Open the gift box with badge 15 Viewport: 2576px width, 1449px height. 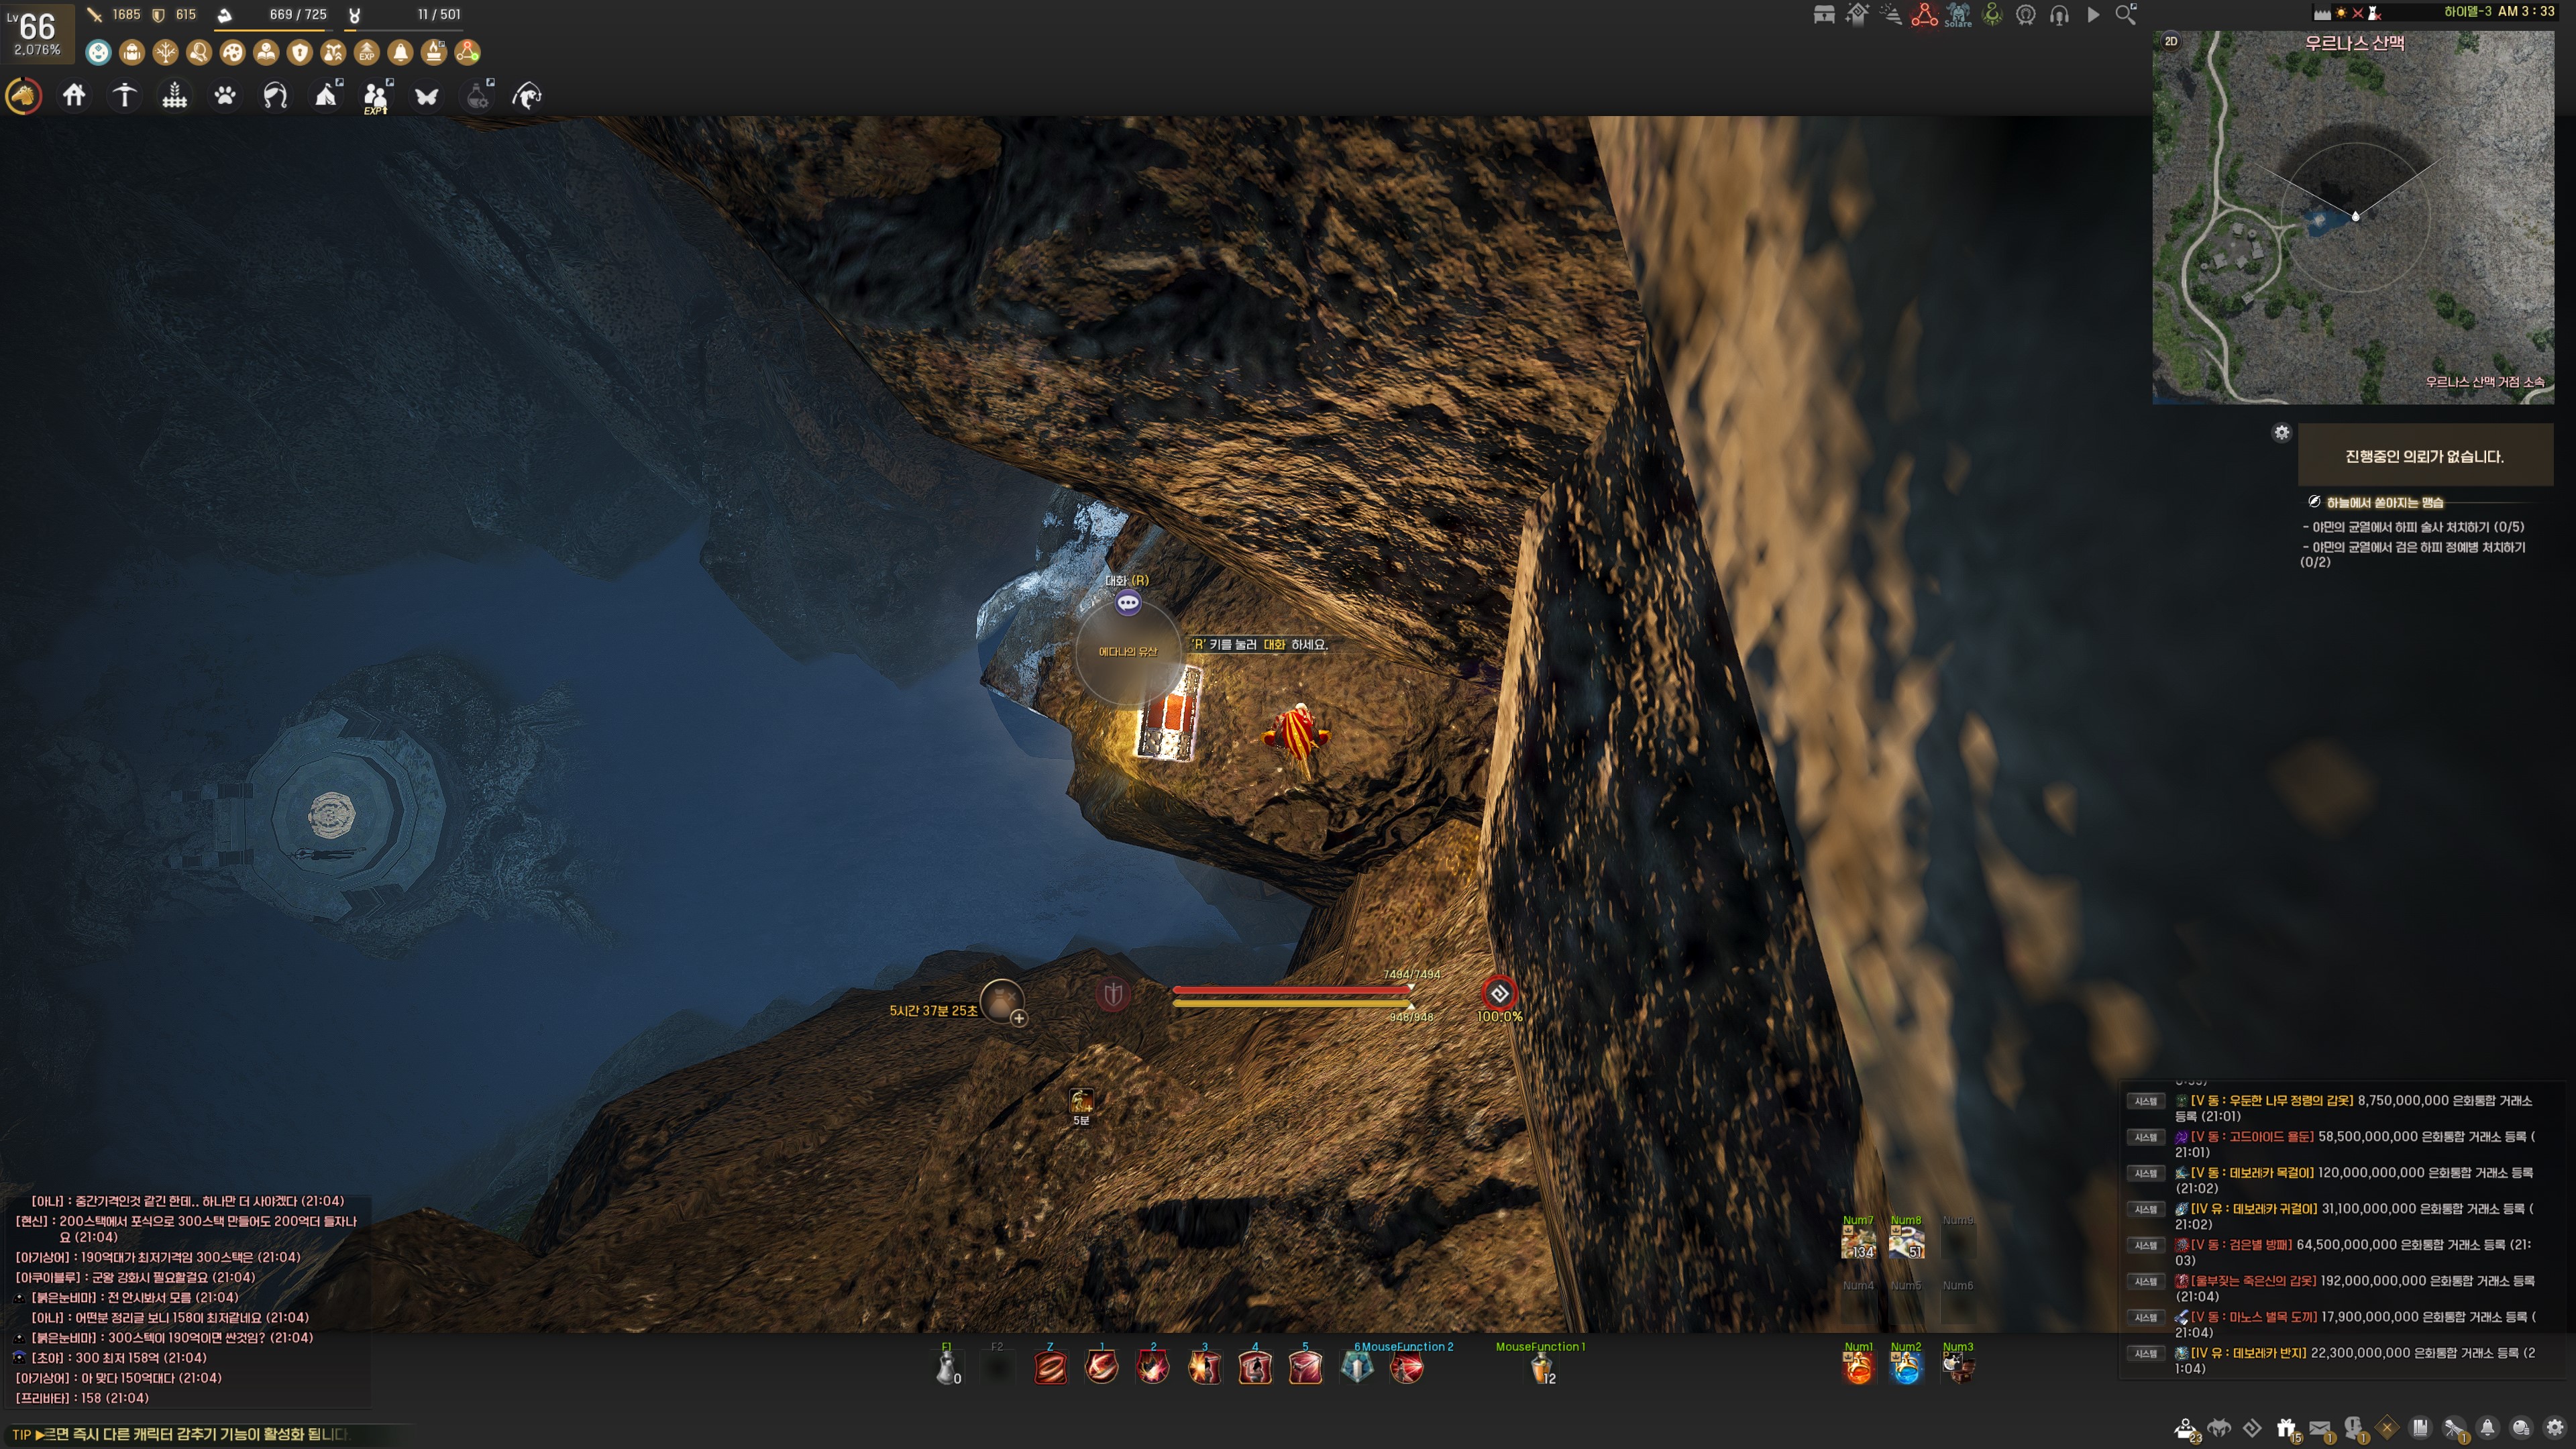(x=2286, y=1428)
